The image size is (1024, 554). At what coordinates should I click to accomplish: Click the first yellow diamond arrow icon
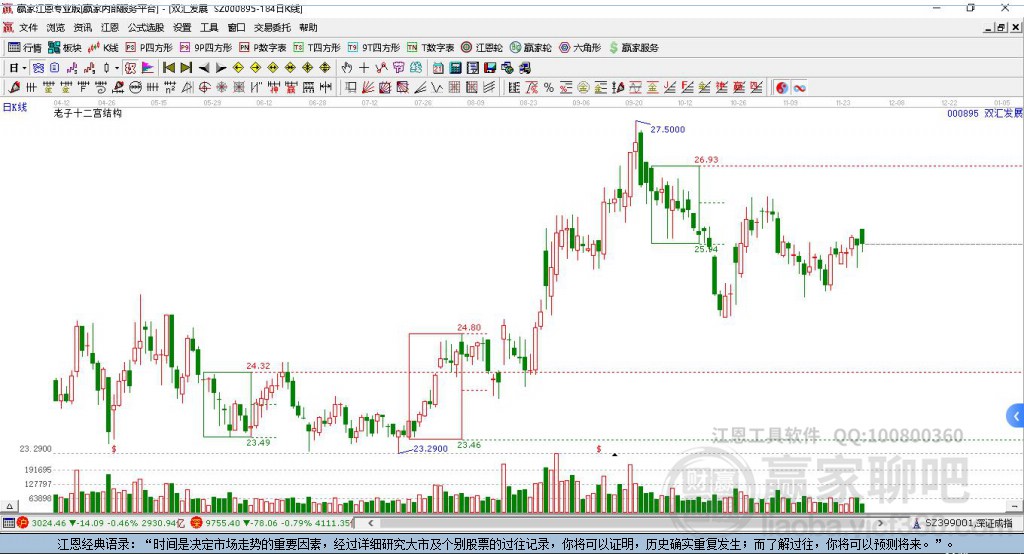click(x=238, y=68)
